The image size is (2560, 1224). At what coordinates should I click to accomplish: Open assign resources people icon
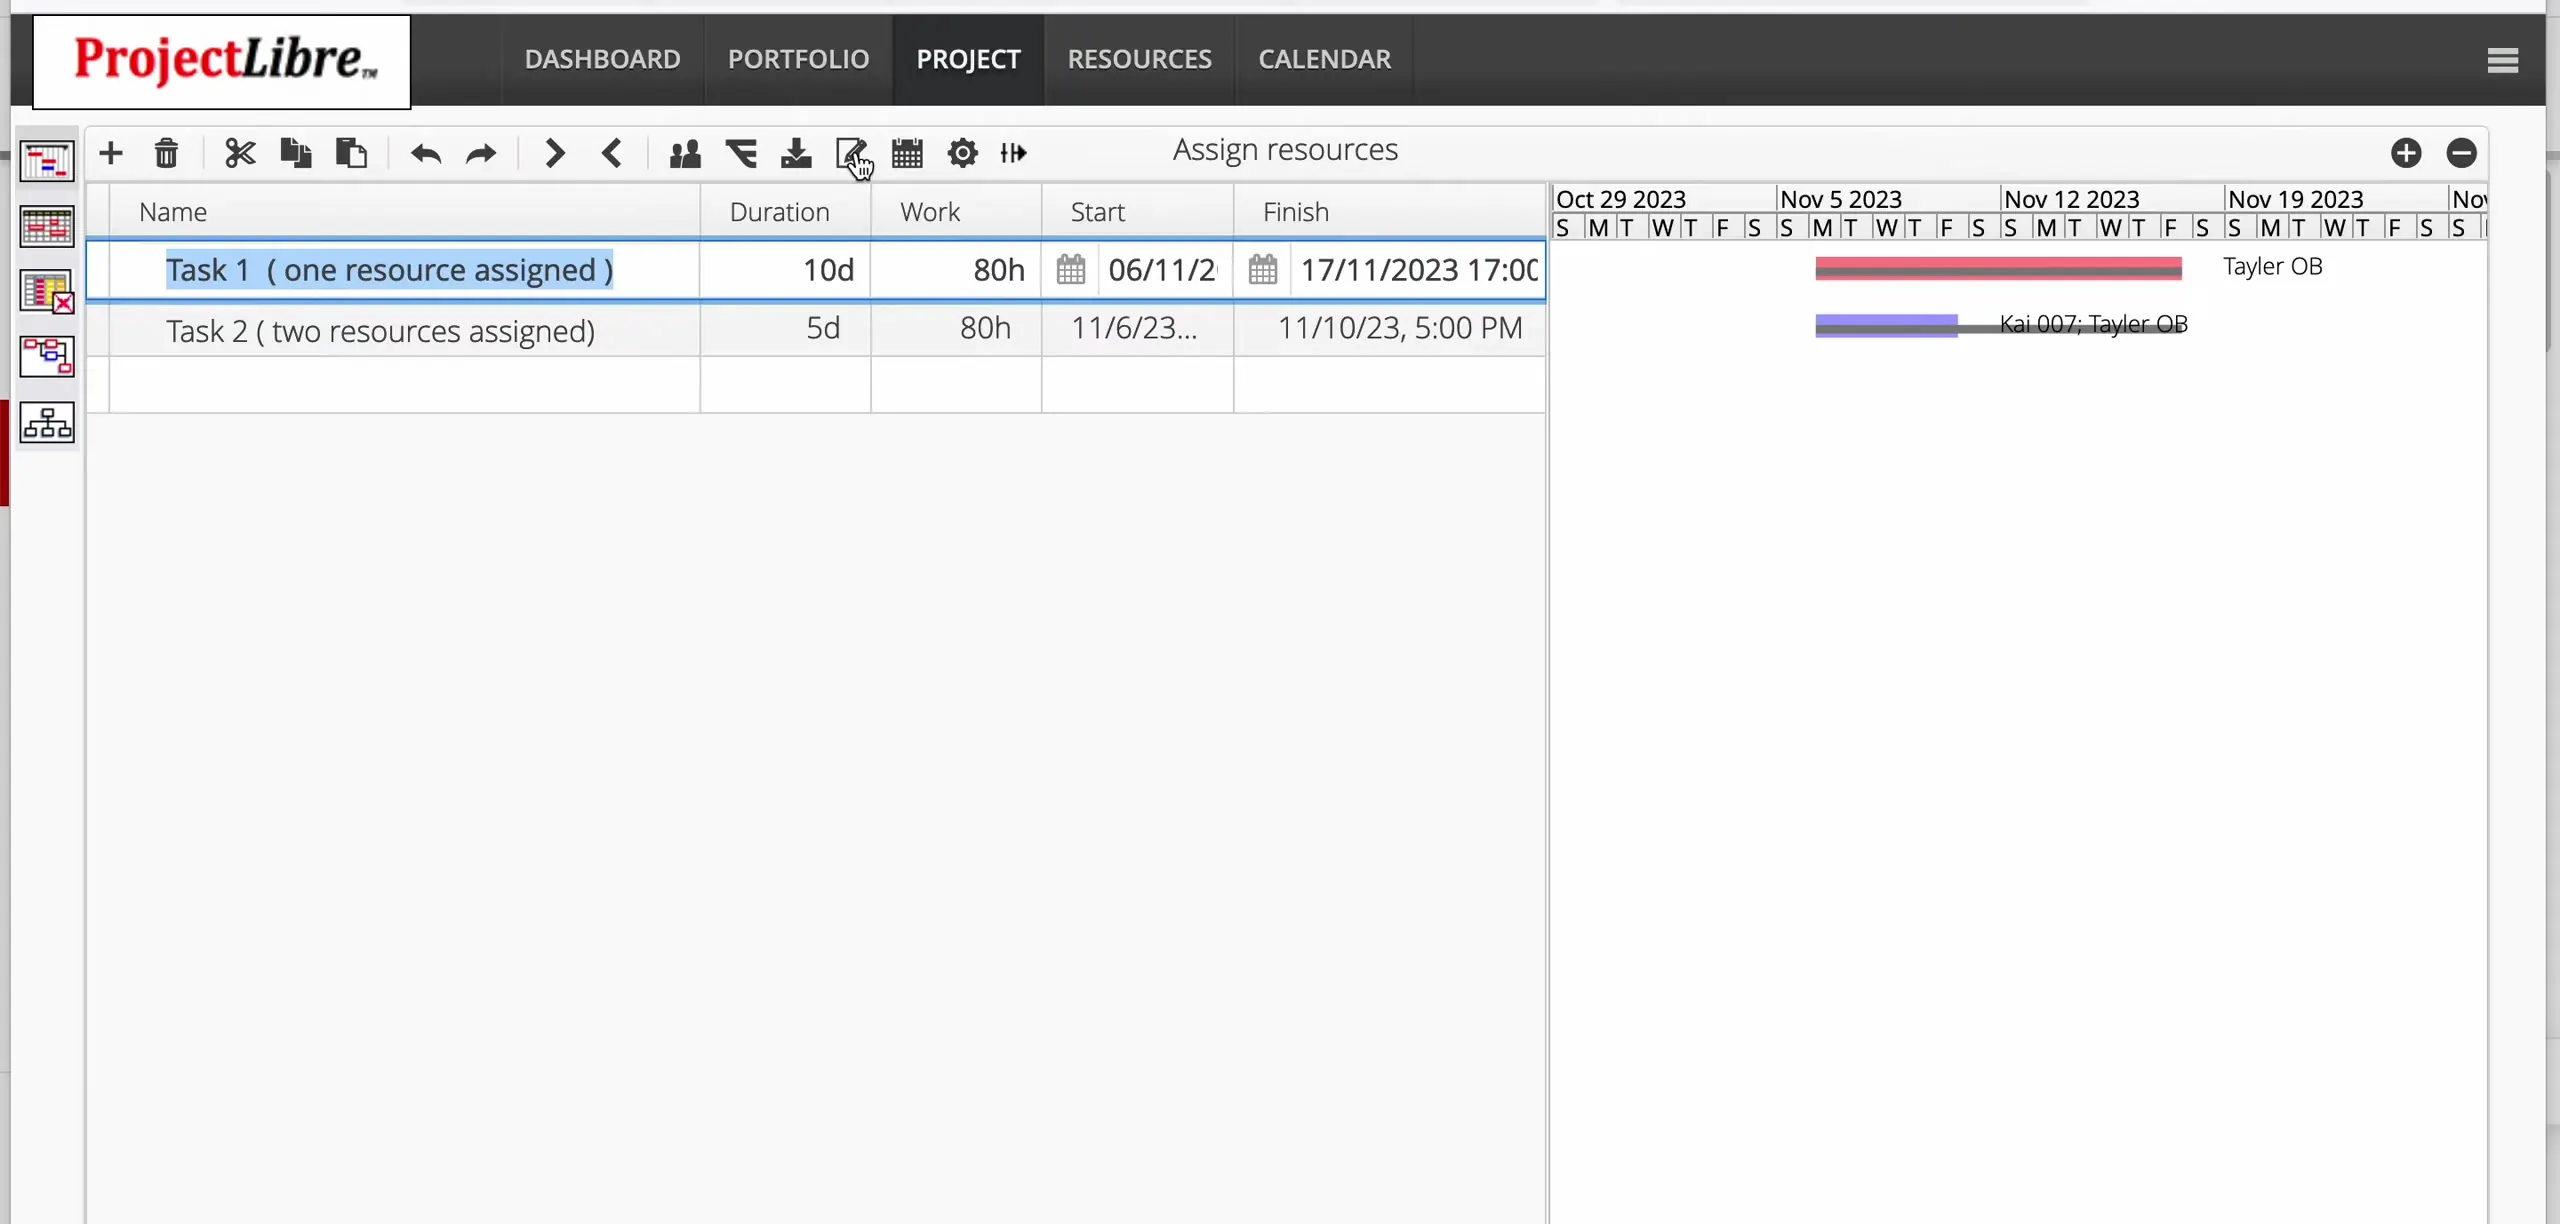[685, 153]
